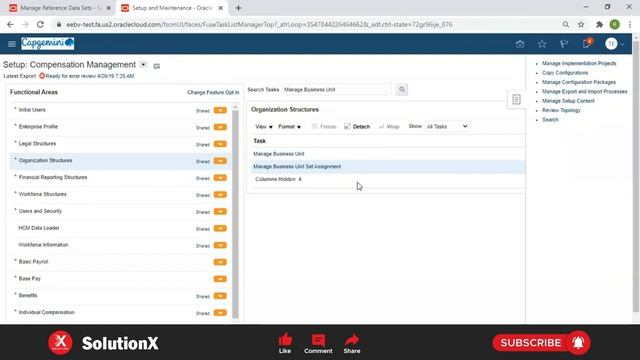This screenshot has width=640, height=360.
Task: Open the Format menu
Action: pyautogui.click(x=289, y=127)
